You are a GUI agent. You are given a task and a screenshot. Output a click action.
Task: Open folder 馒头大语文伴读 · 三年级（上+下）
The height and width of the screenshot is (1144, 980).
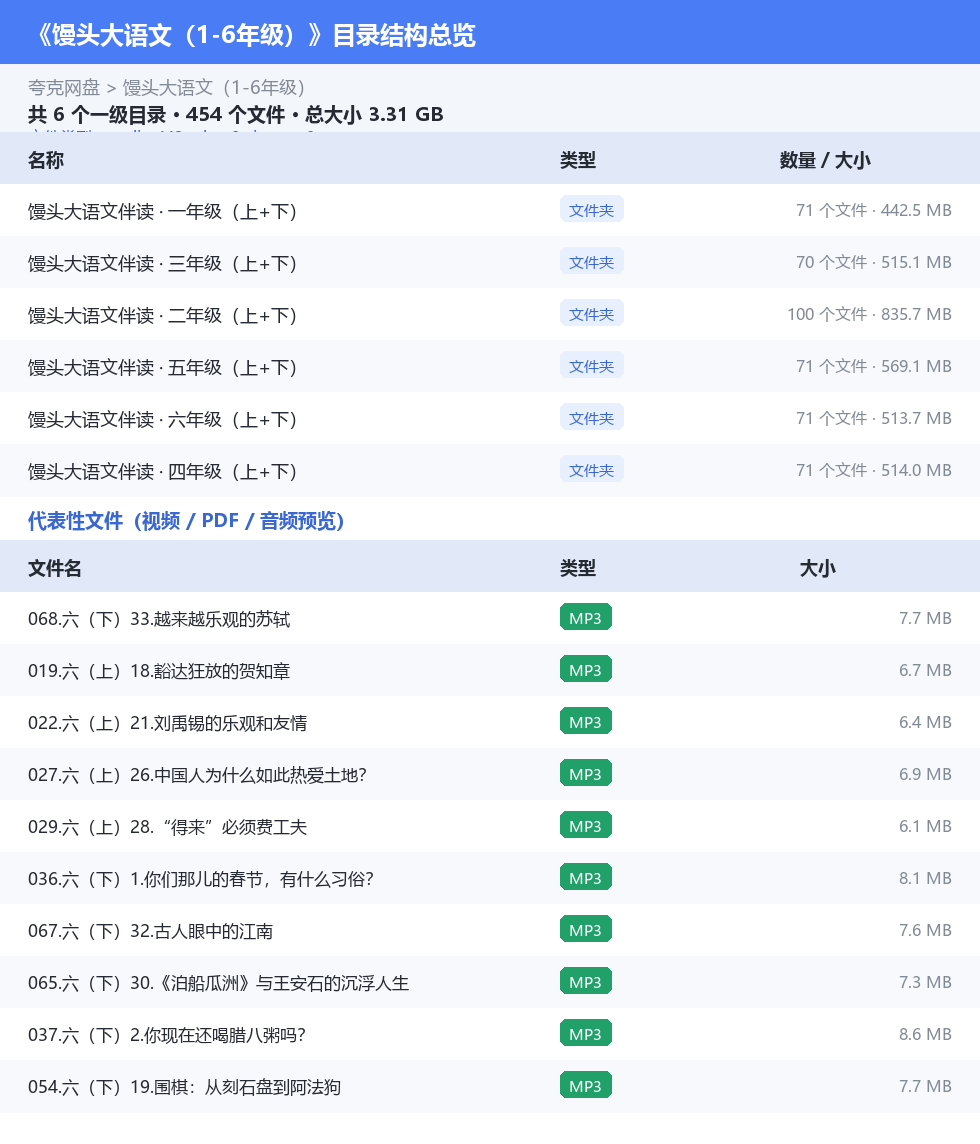pos(162,263)
